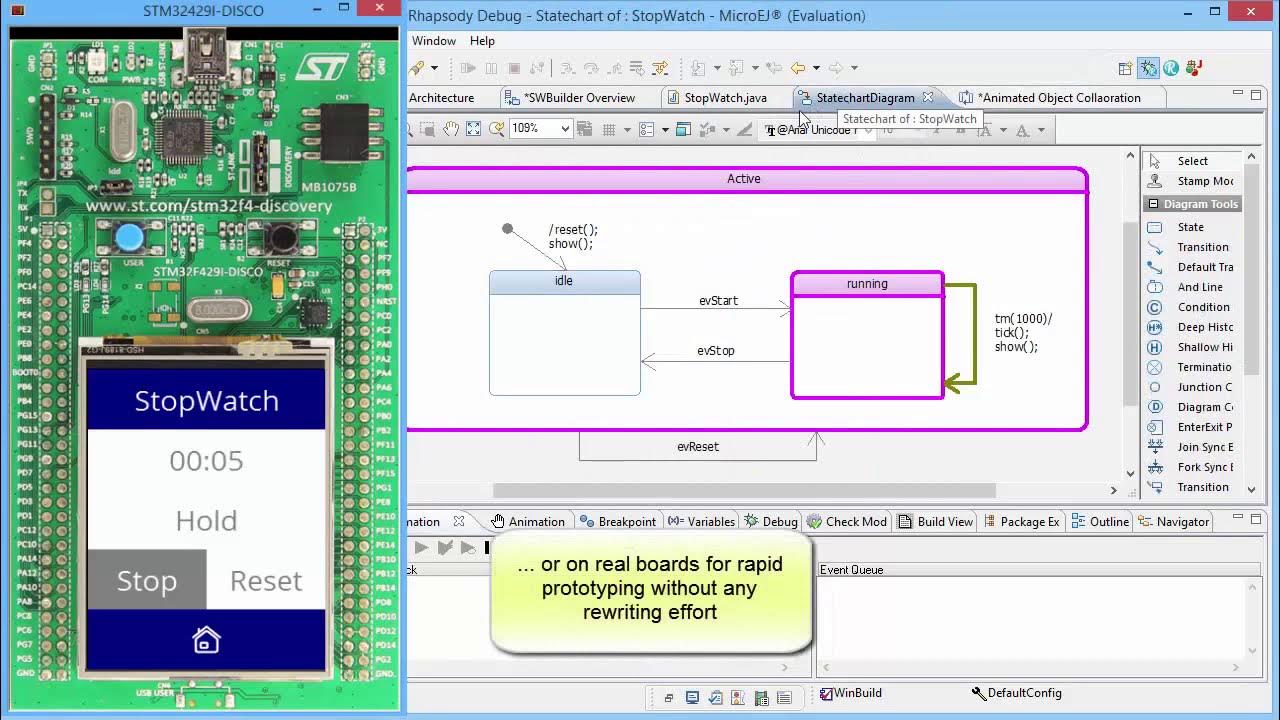
Task: Click the home icon on the board screen
Action: (x=206, y=640)
